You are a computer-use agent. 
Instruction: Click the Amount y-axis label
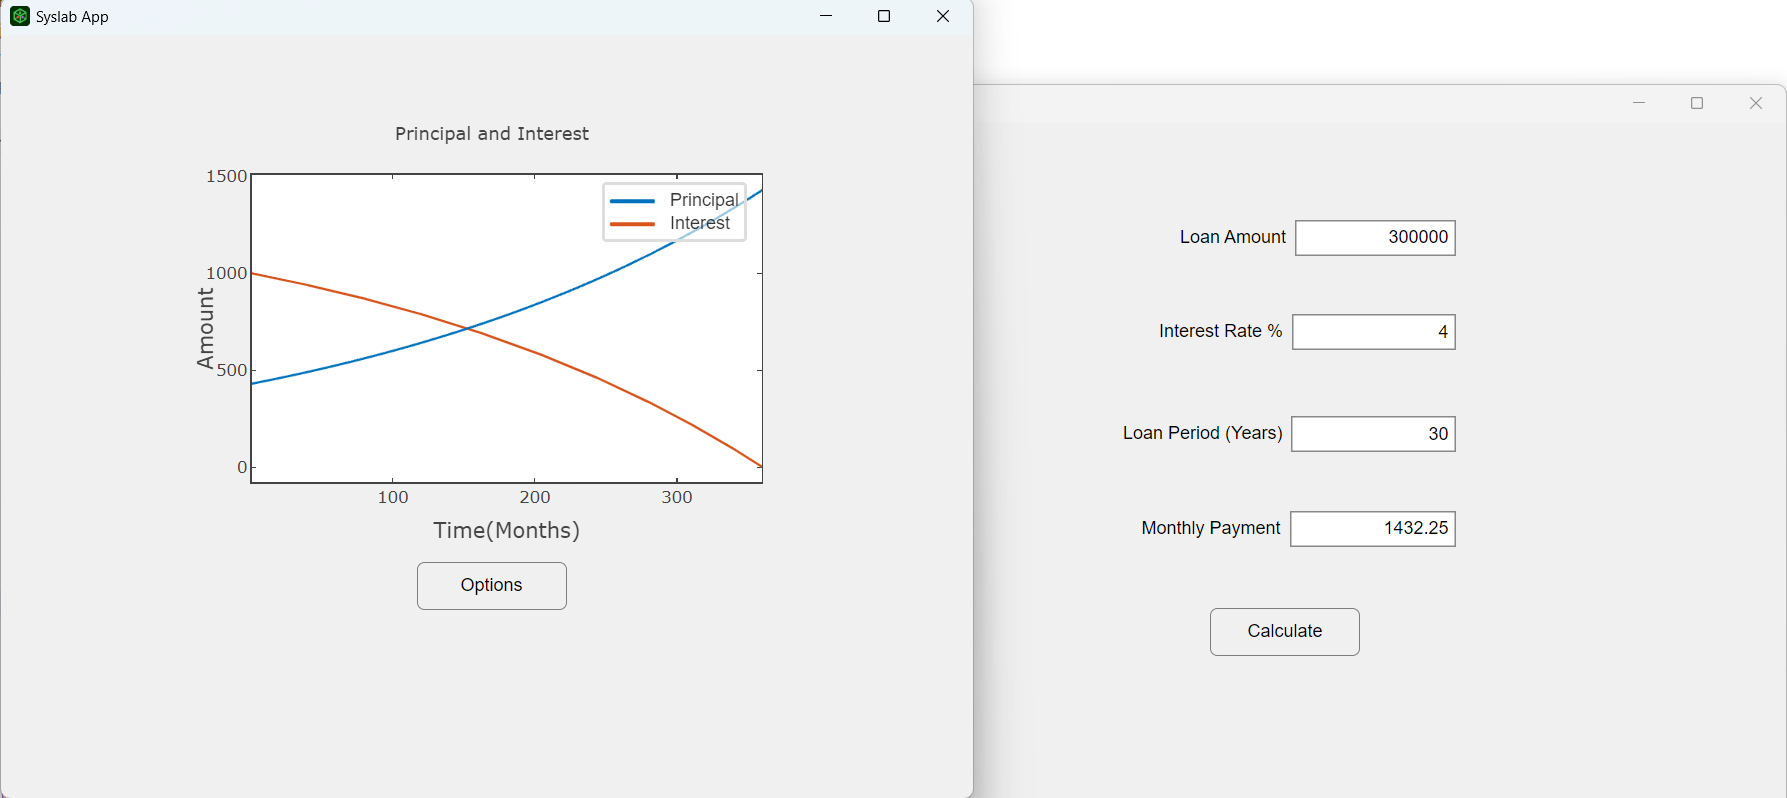tap(206, 328)
